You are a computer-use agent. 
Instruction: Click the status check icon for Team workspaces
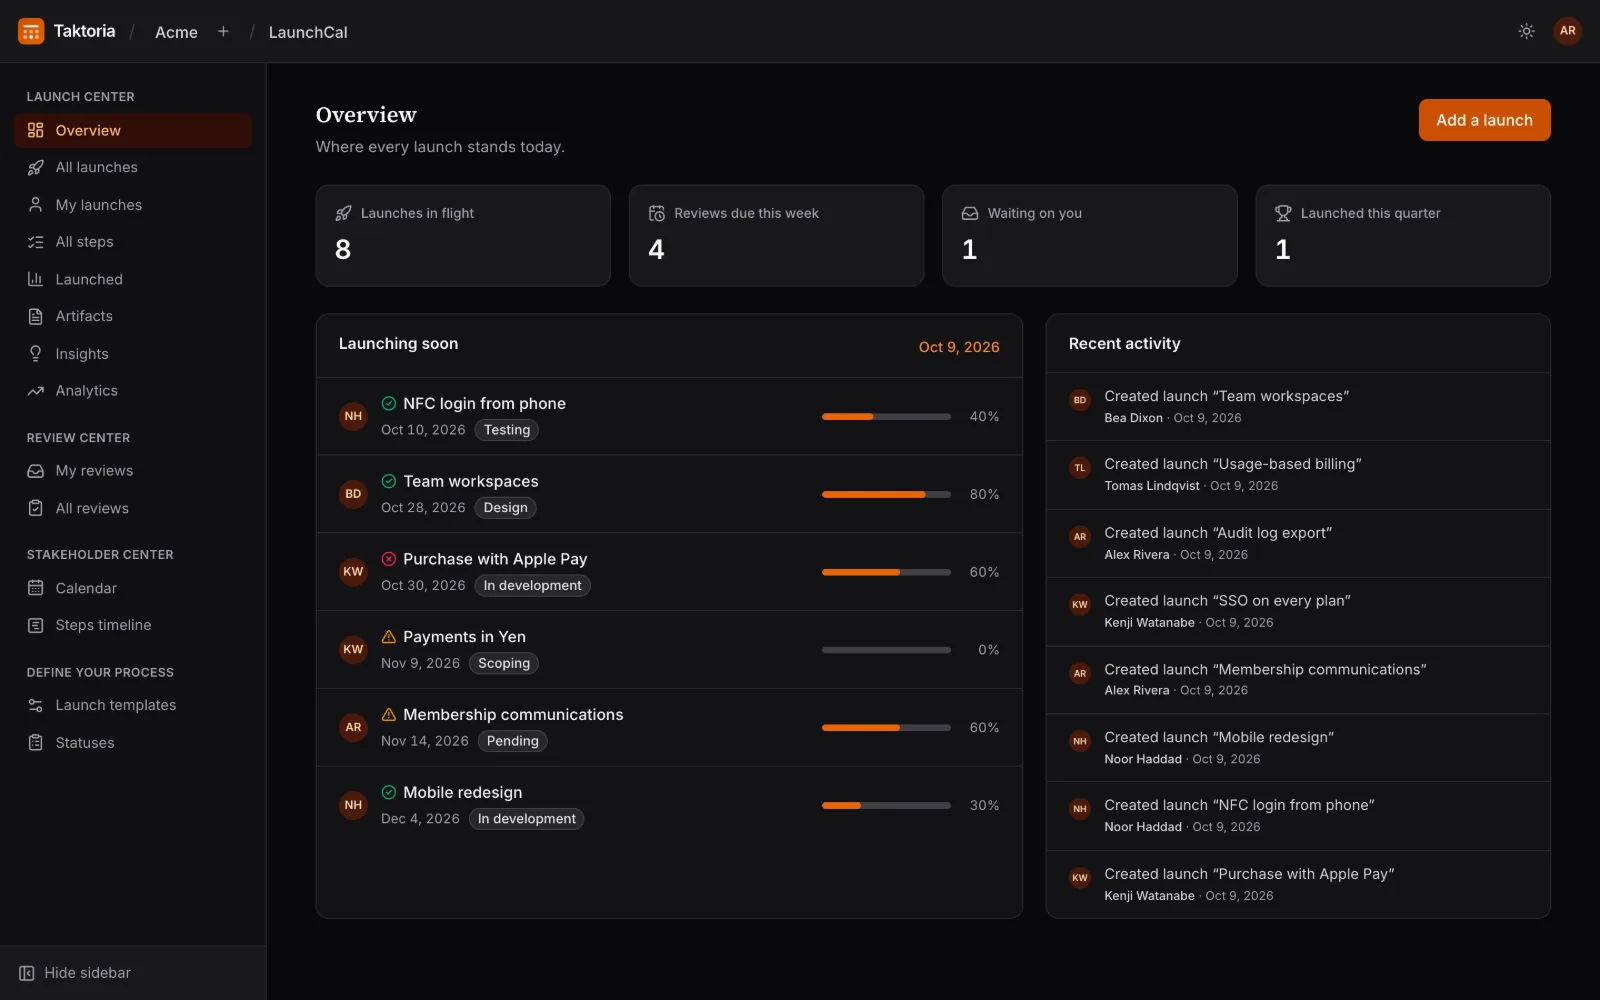(389, 481)
